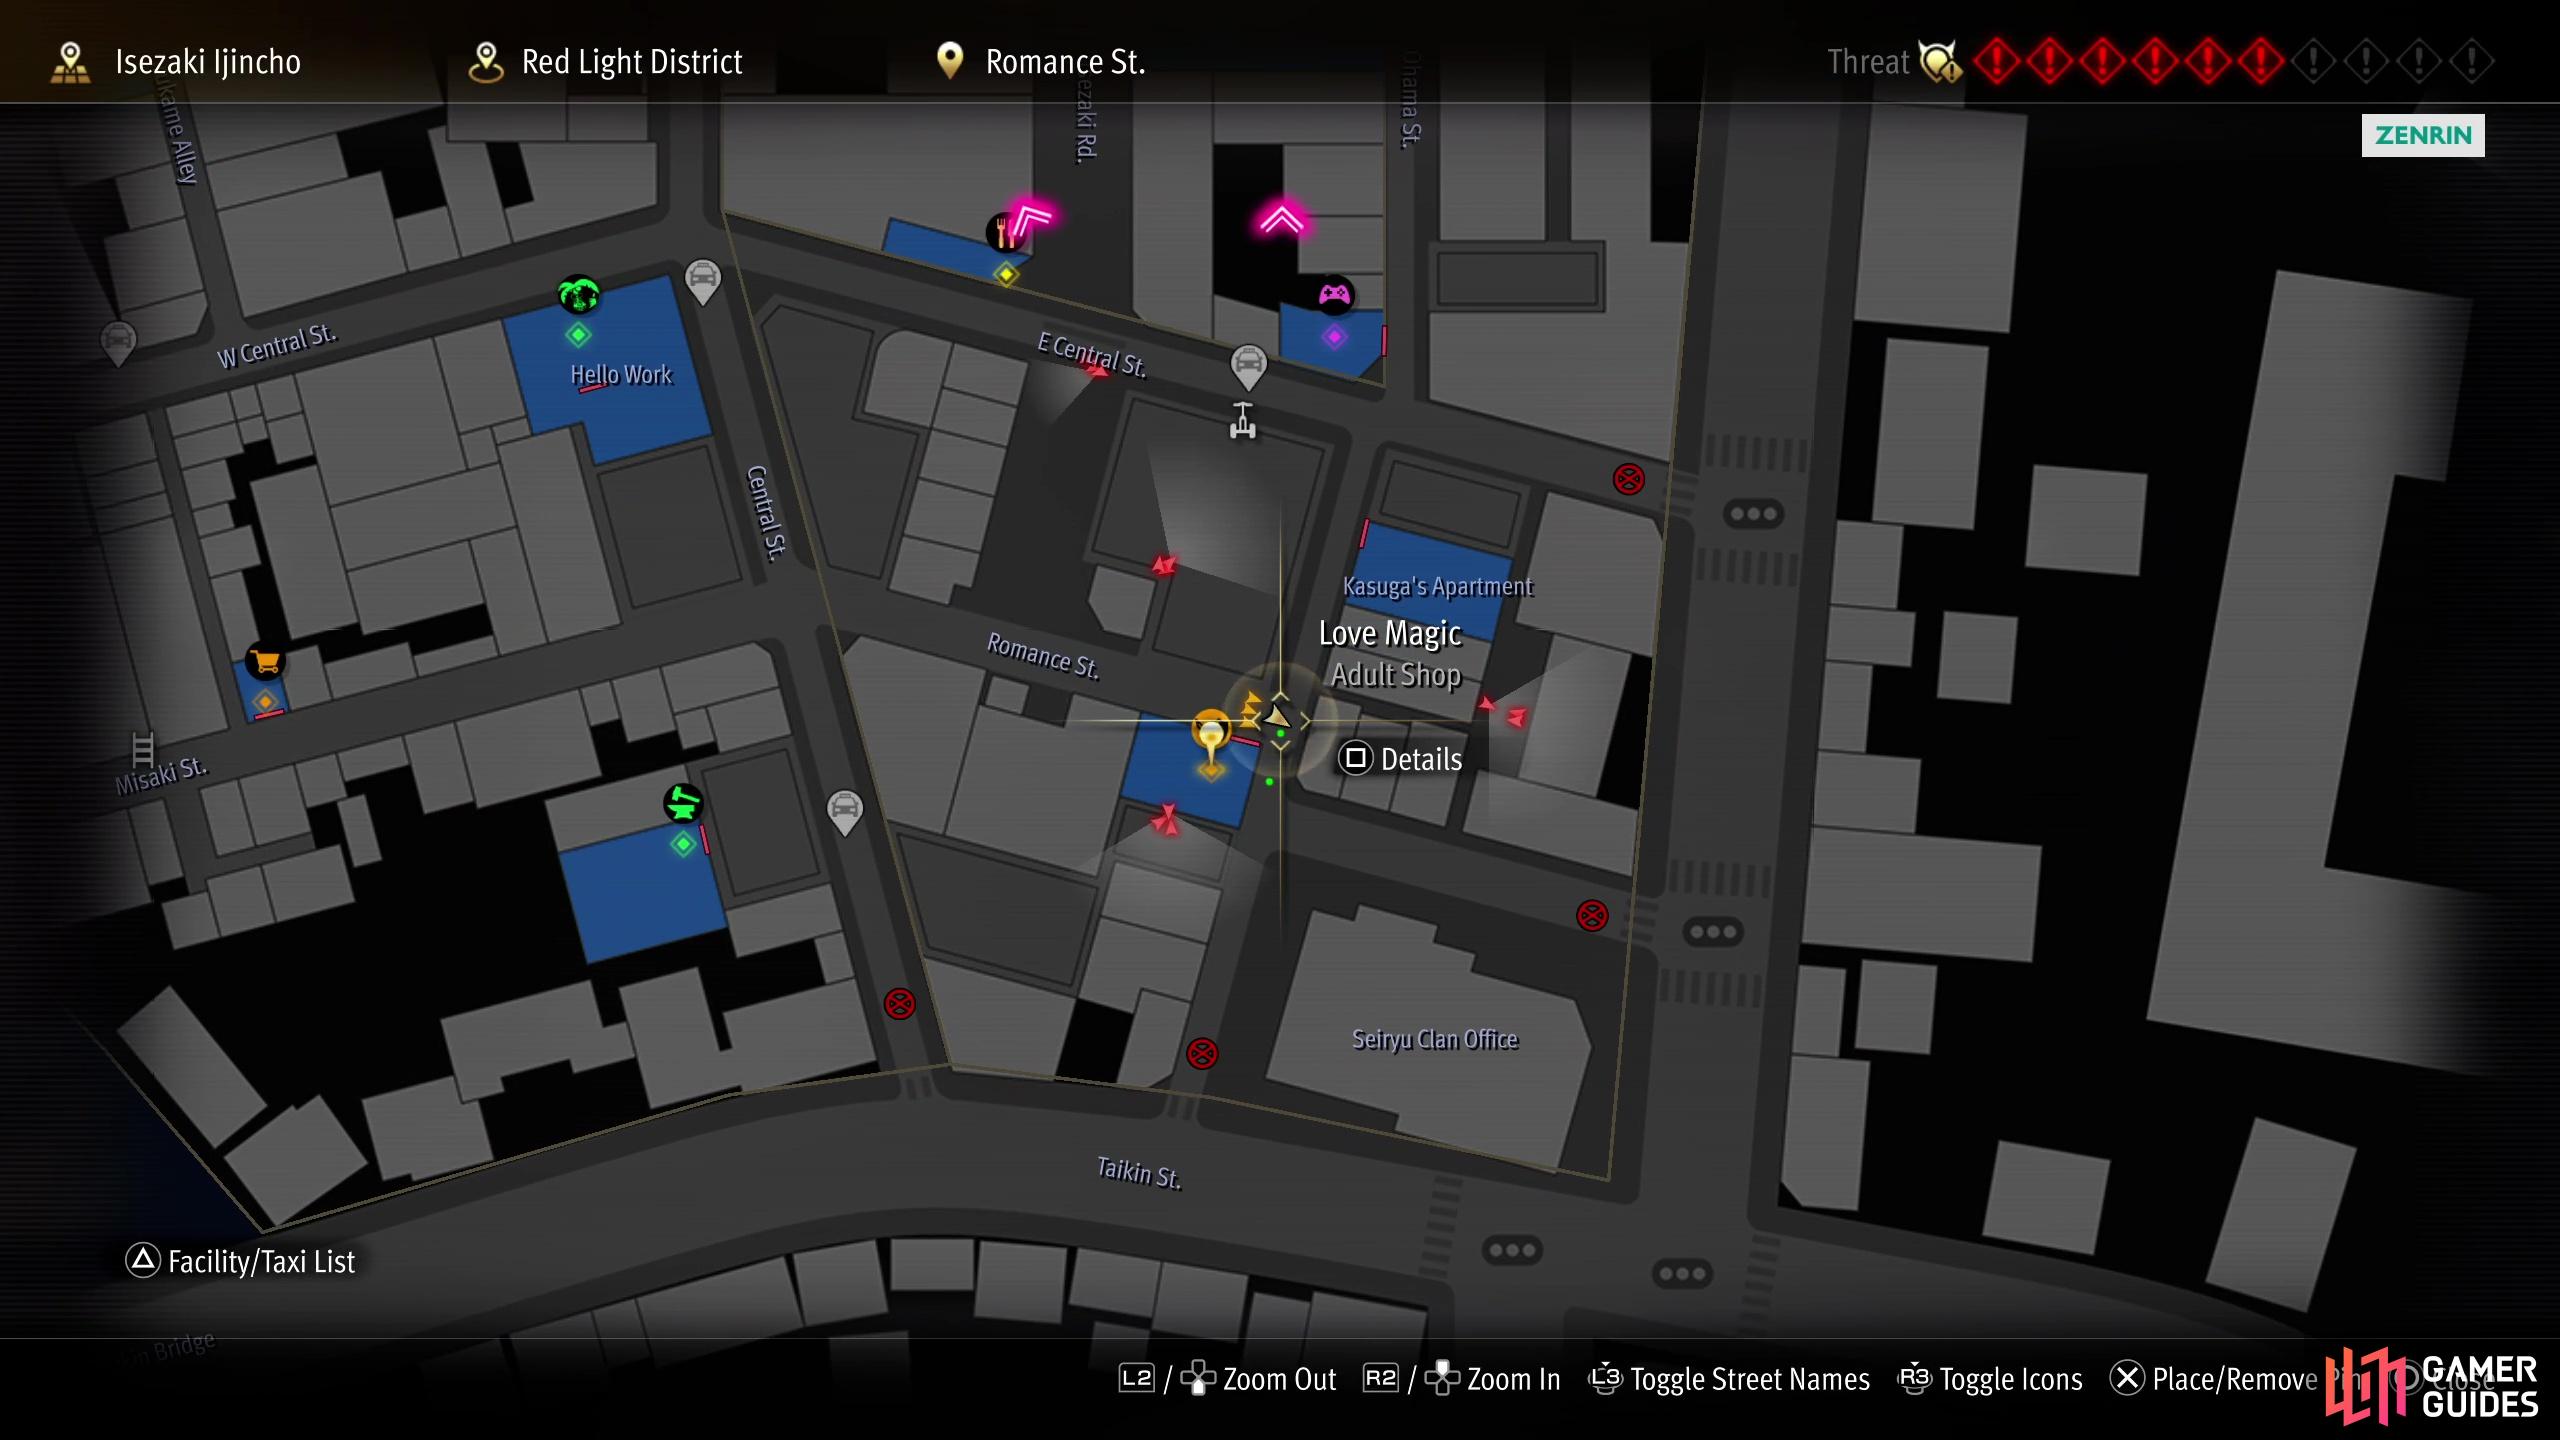Select the pink arcade gamepad icon
The width and height of the screenshot is (2560, 1440).
[1335, 295]
